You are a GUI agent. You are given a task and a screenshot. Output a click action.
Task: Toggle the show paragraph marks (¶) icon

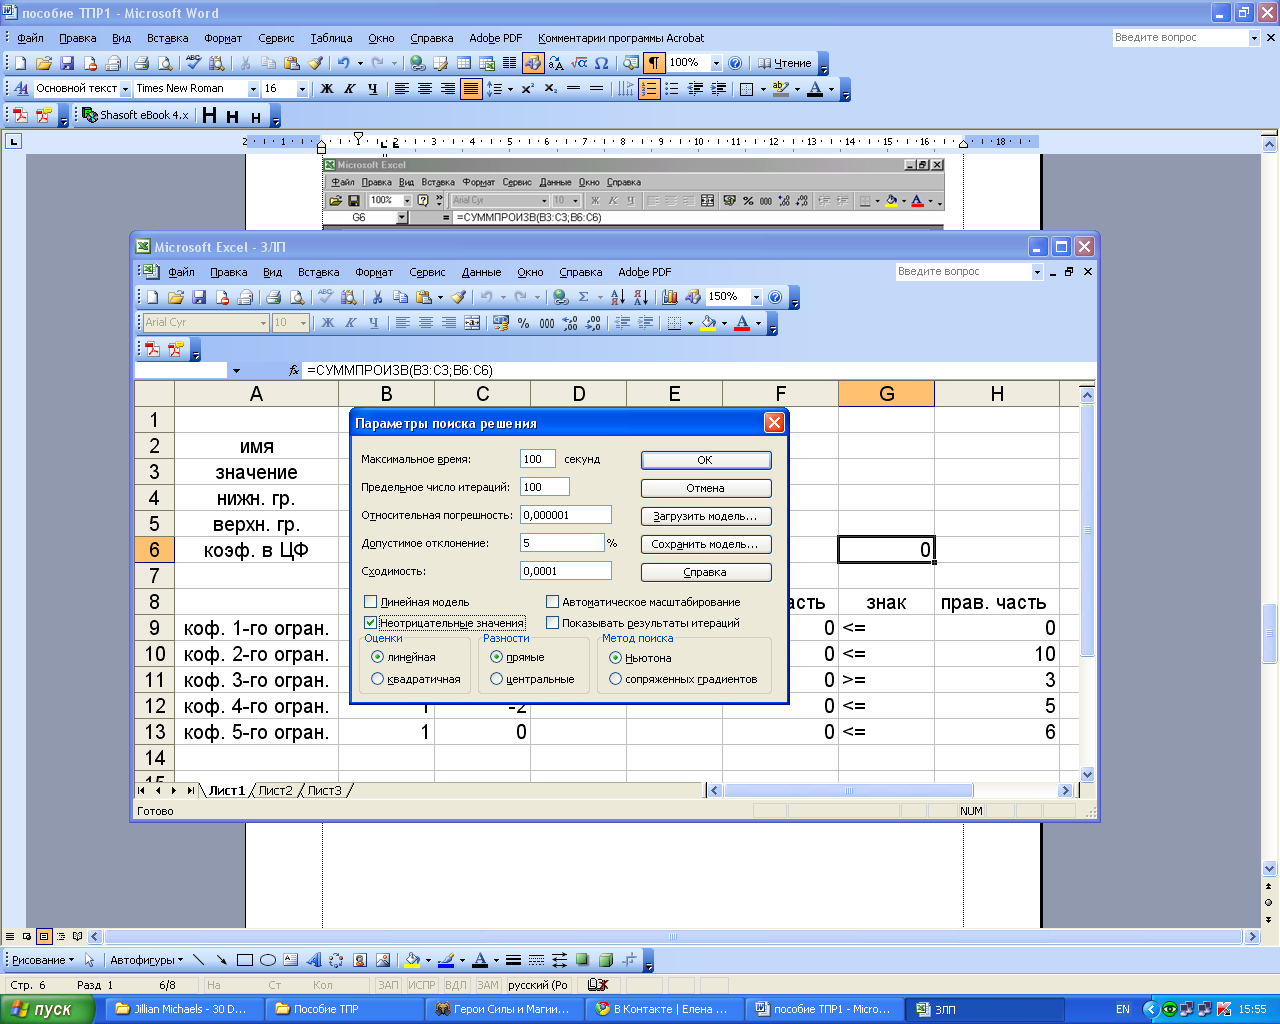(654, 63)
